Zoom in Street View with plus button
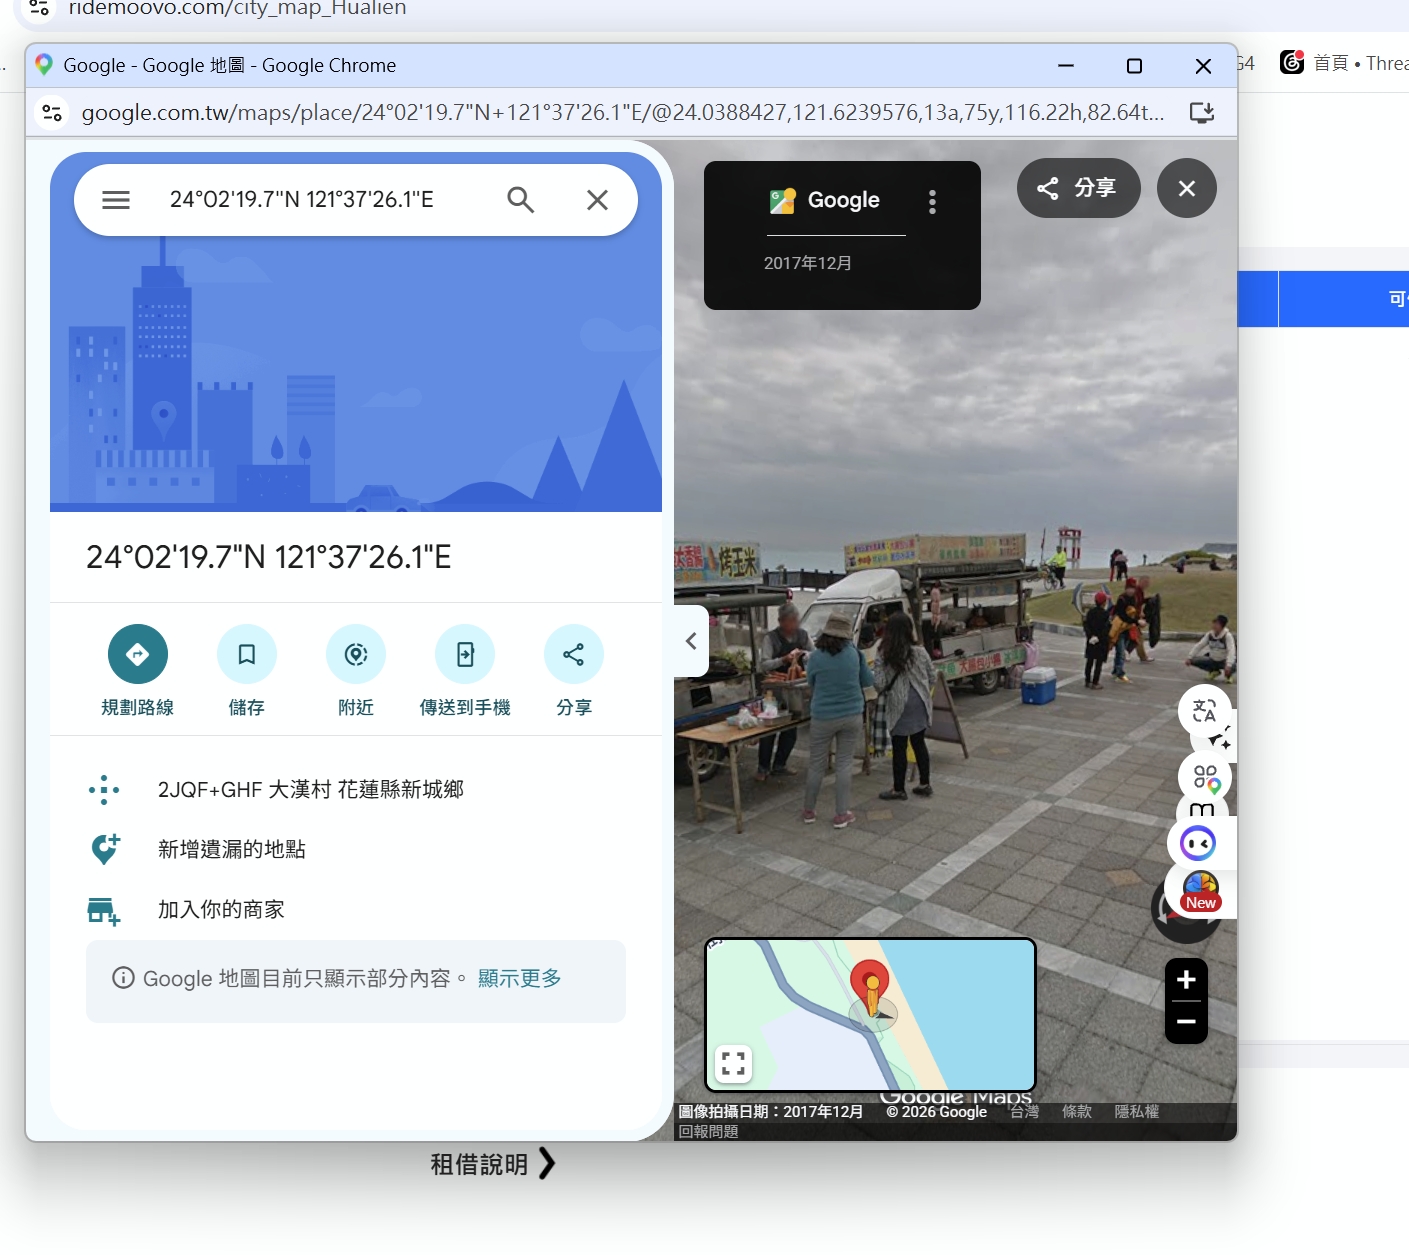 (x=1187, y=980)
